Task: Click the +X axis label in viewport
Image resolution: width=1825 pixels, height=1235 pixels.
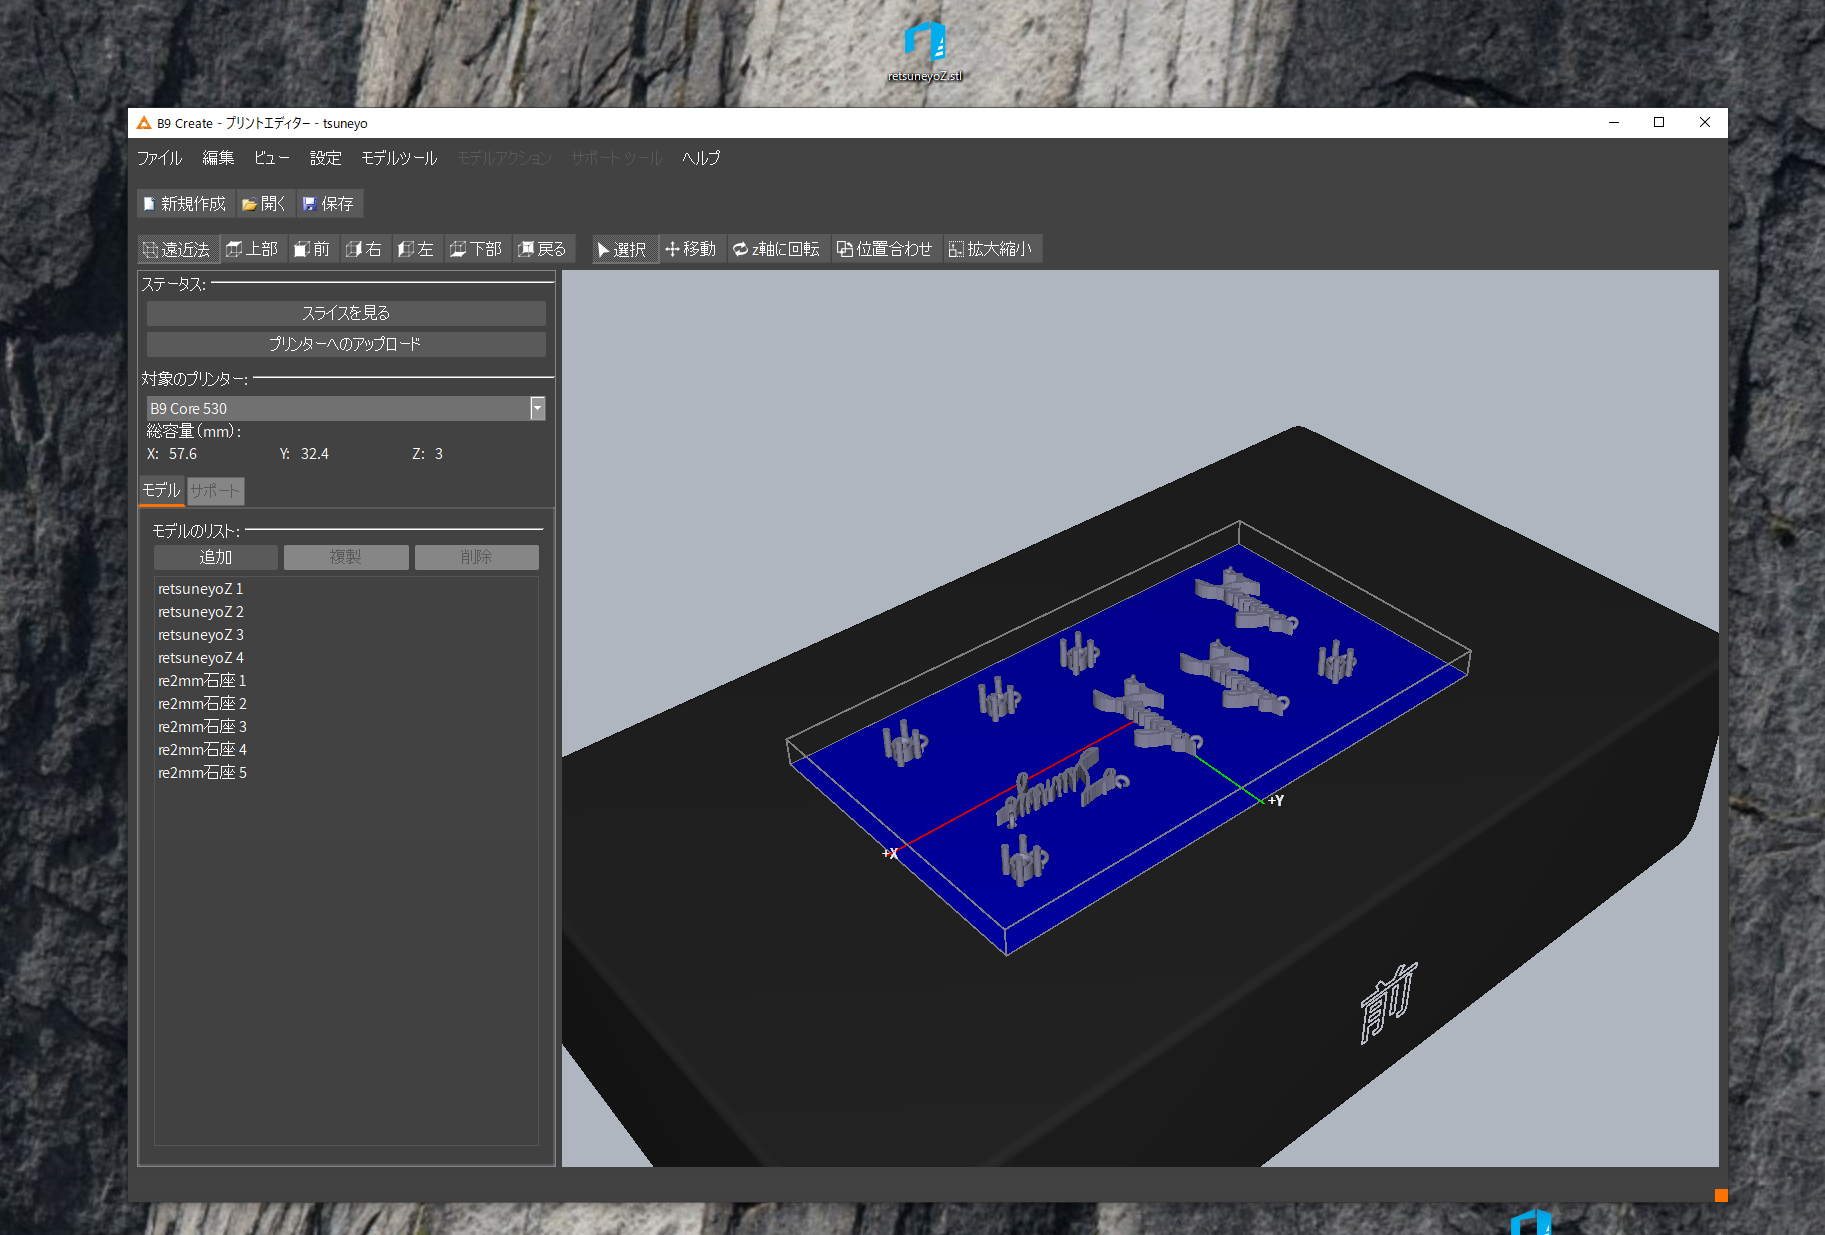Action: 890,853
